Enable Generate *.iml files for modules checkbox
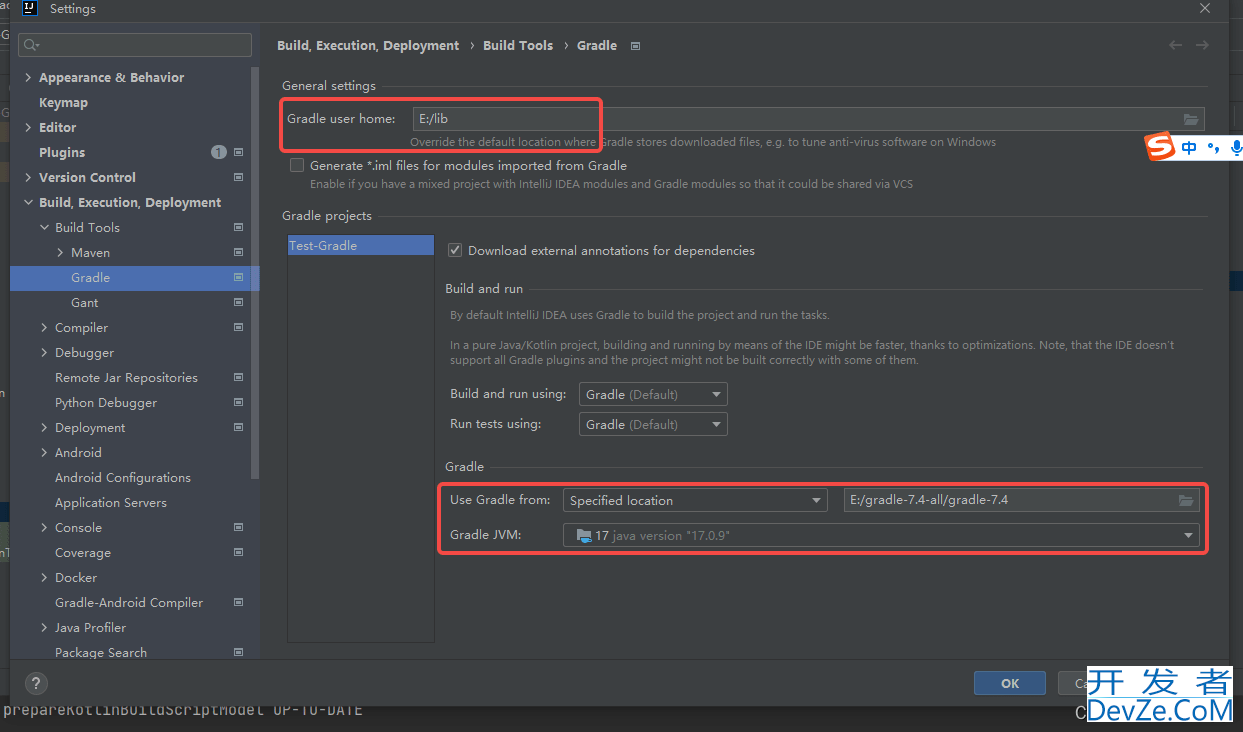Image resolution: width=1243 pixels, height=732 pixels. tap(297, 165)
